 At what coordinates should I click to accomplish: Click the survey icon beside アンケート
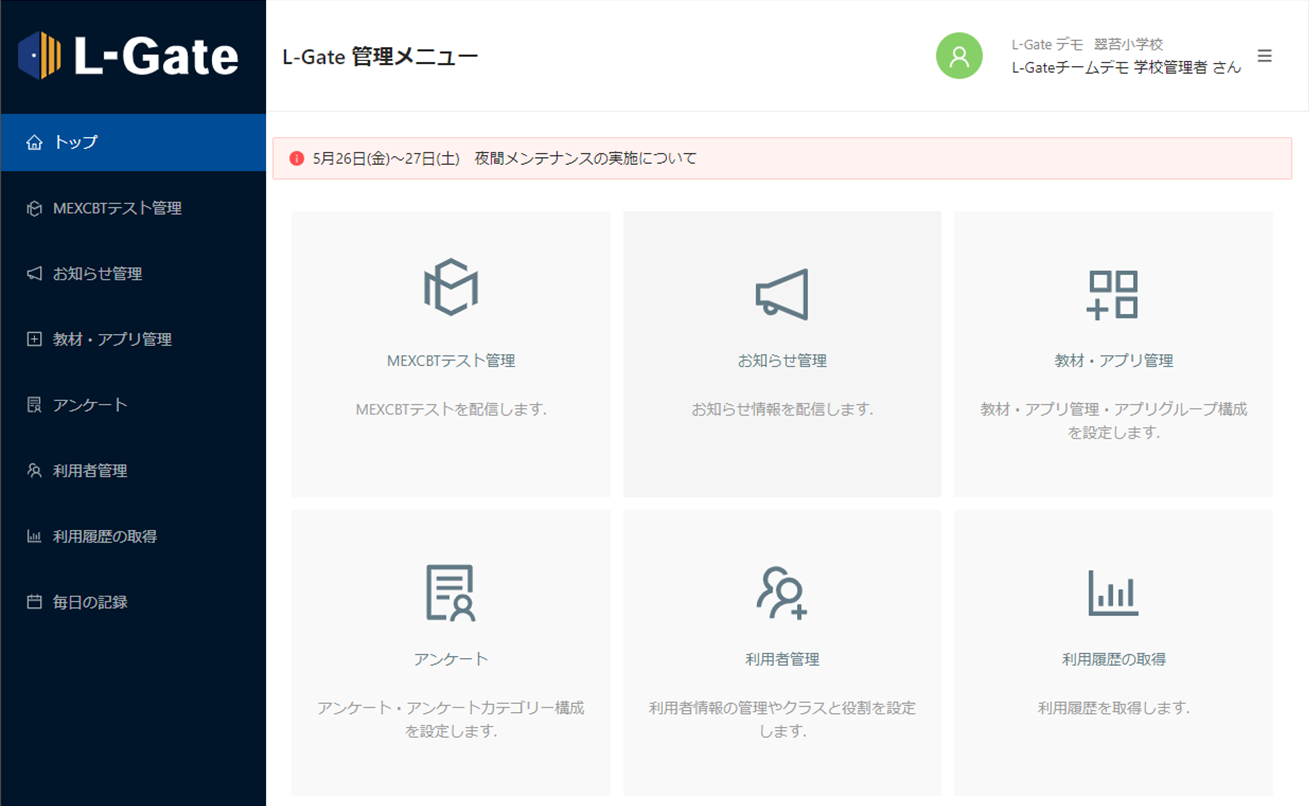coord(33,404)
